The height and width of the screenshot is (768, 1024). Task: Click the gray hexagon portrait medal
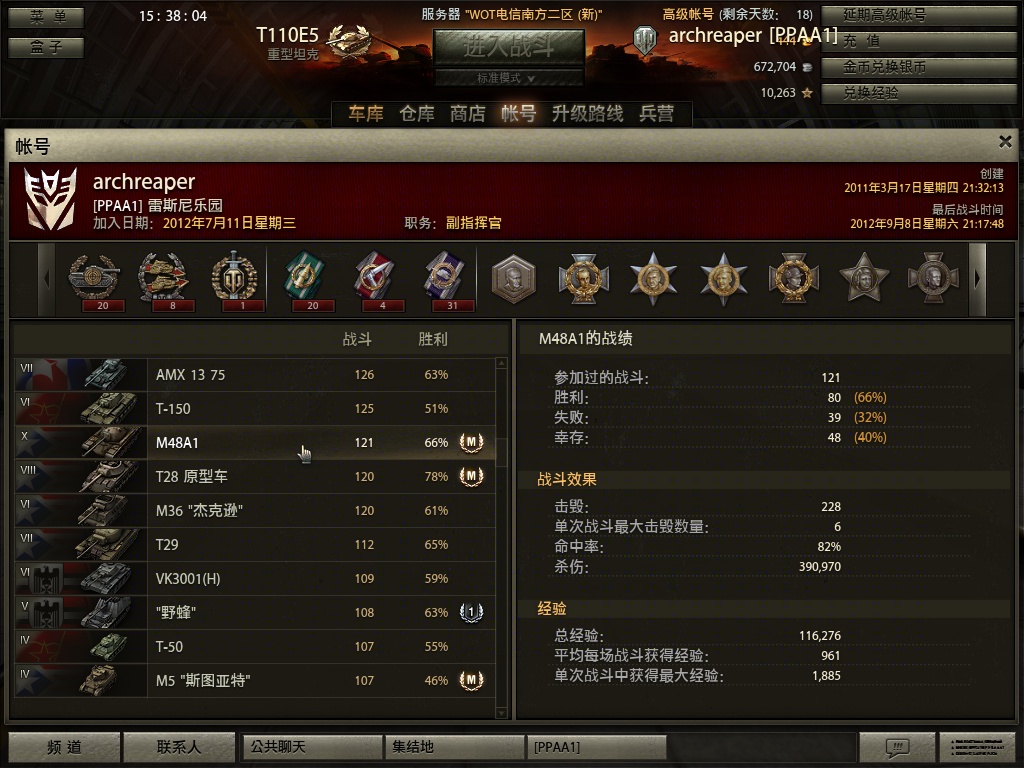(x=513, y=279)
